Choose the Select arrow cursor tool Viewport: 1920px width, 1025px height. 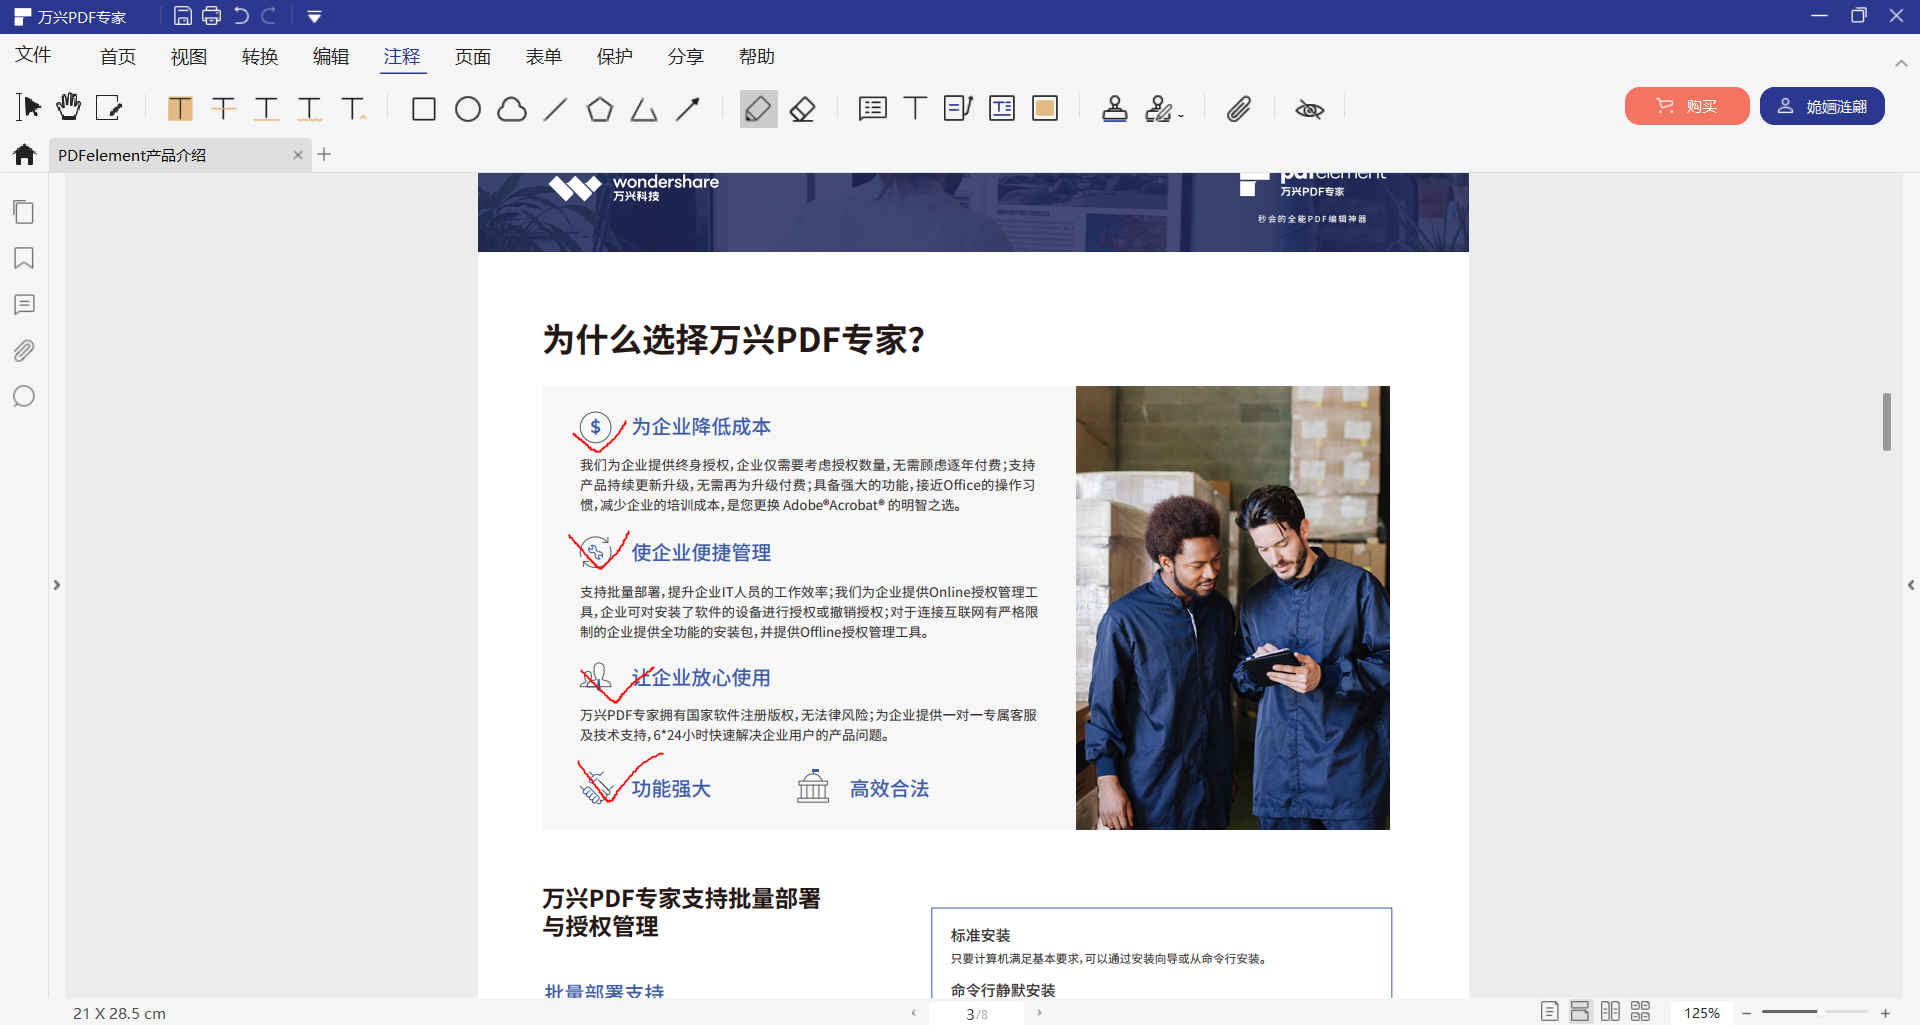(28, 107)
